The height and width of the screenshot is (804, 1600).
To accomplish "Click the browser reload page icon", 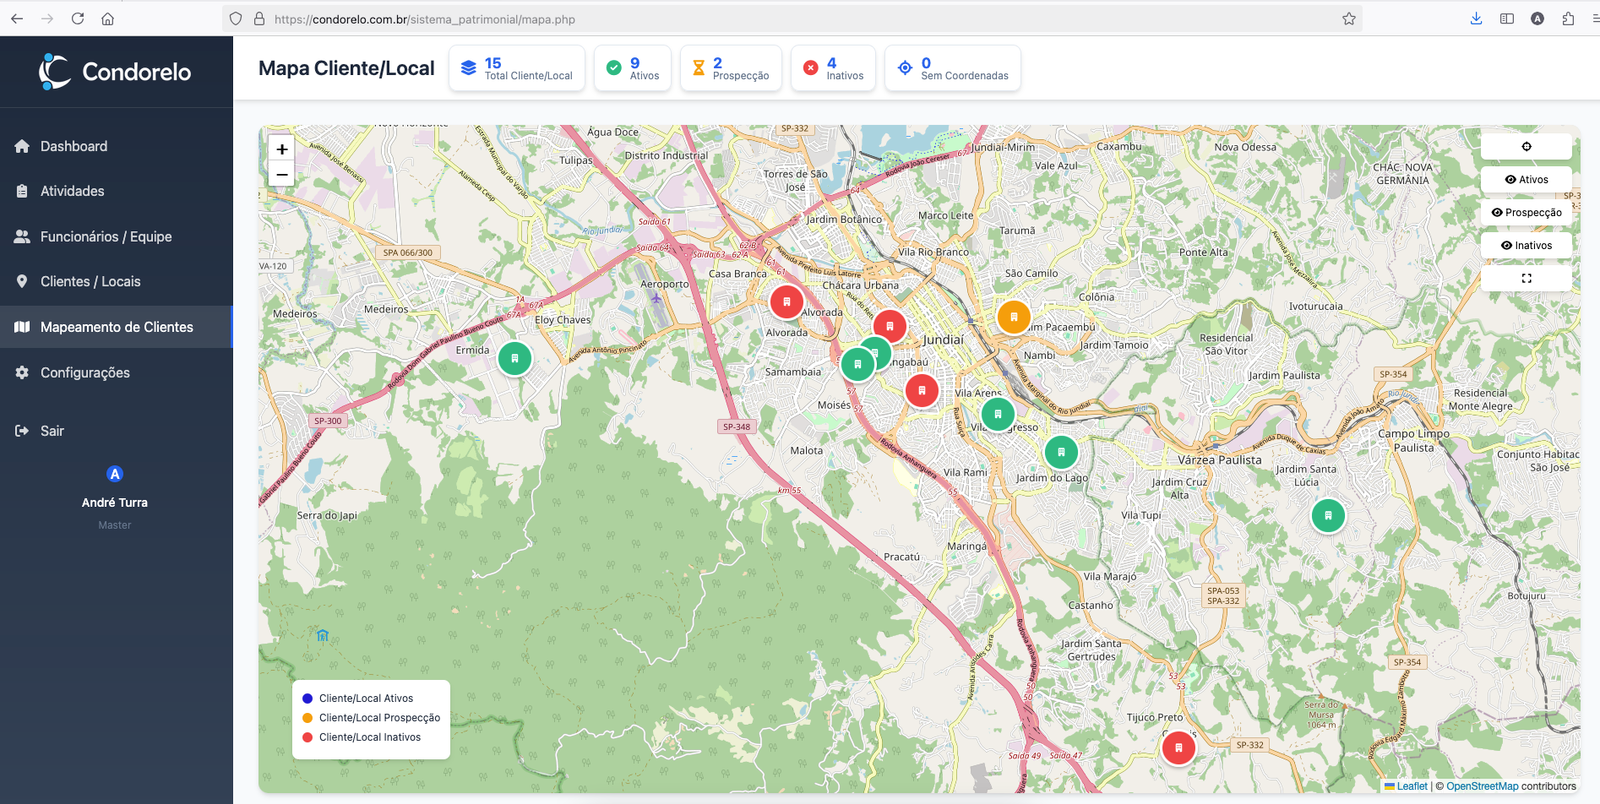I will click(78, 19).
